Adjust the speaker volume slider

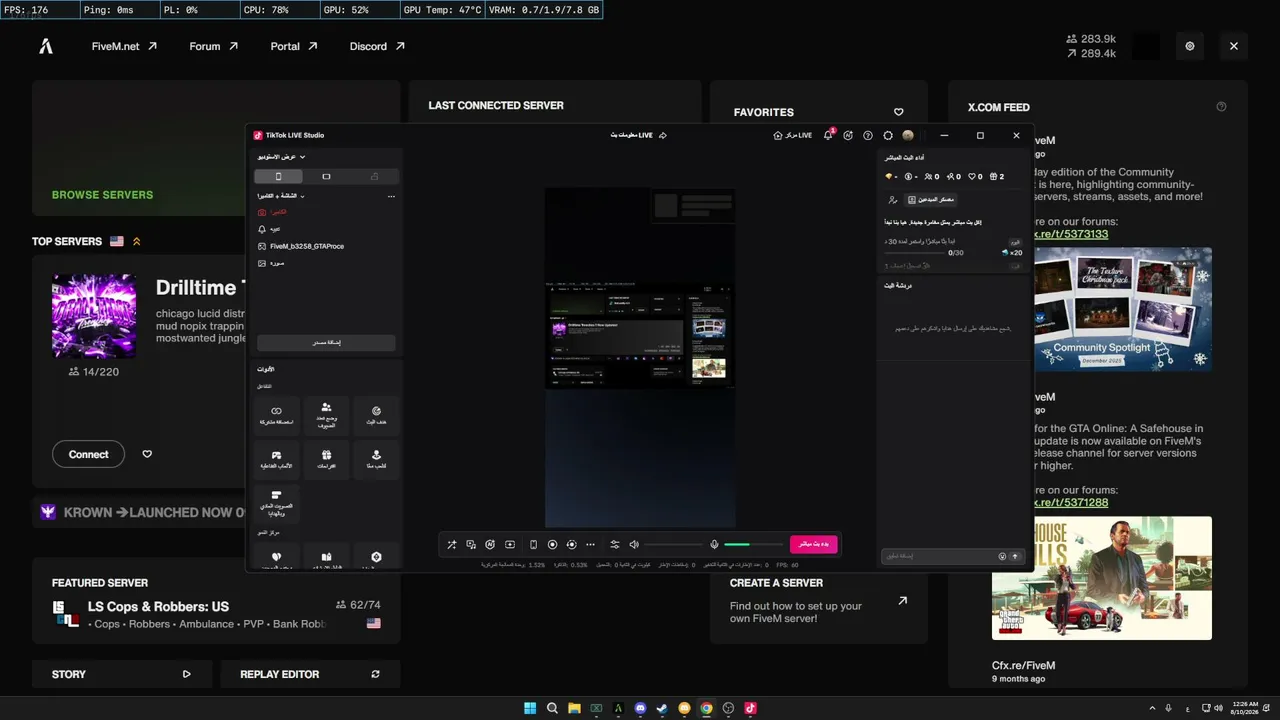tap(672, 544)
